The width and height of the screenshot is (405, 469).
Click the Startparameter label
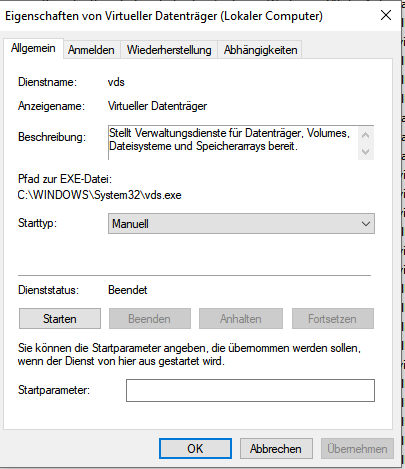(x=54, y=390)
